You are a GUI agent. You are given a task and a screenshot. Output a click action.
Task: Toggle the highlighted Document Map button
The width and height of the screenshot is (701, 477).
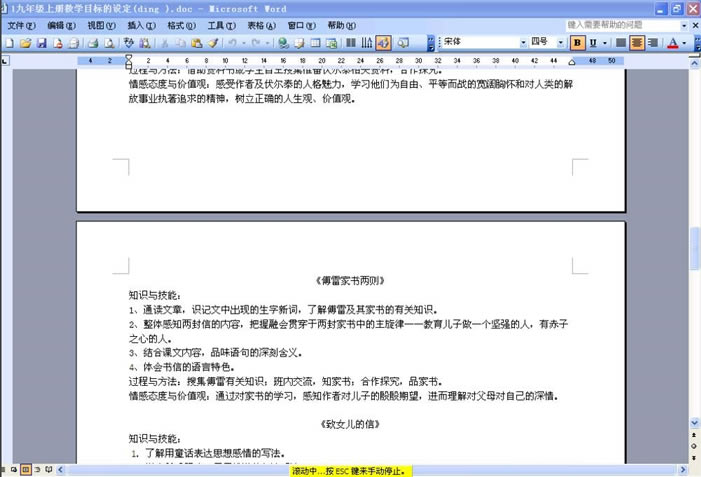383,43
